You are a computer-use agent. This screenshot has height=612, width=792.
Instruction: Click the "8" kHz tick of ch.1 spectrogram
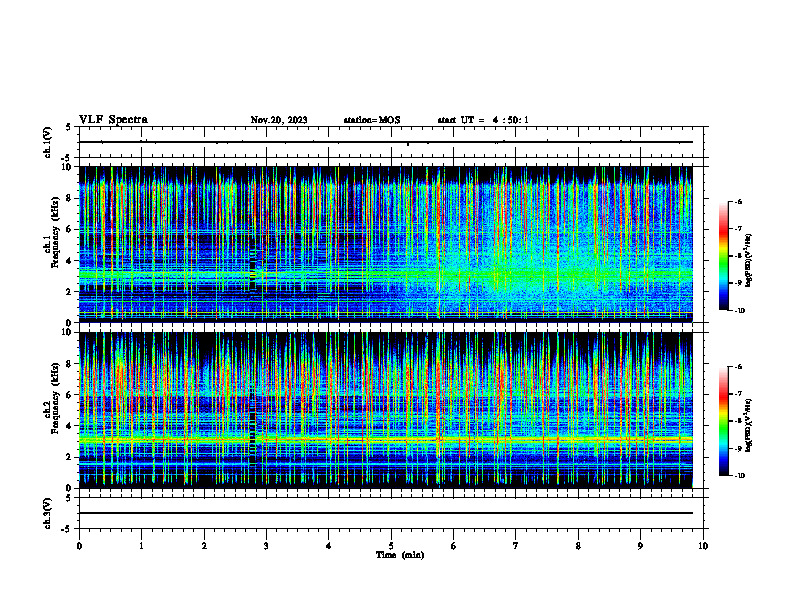[x=69, y=198]
